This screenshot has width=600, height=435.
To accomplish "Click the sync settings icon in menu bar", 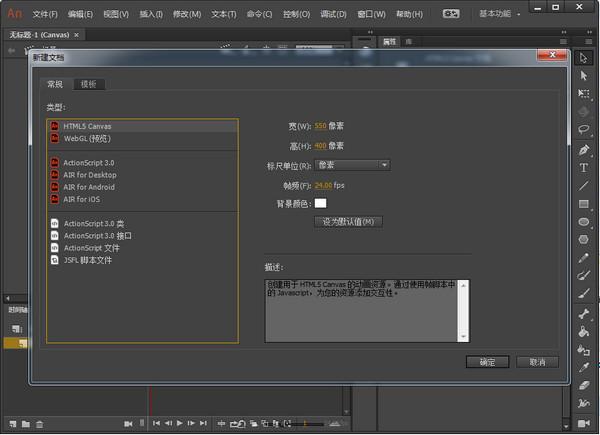I will 451,14.
